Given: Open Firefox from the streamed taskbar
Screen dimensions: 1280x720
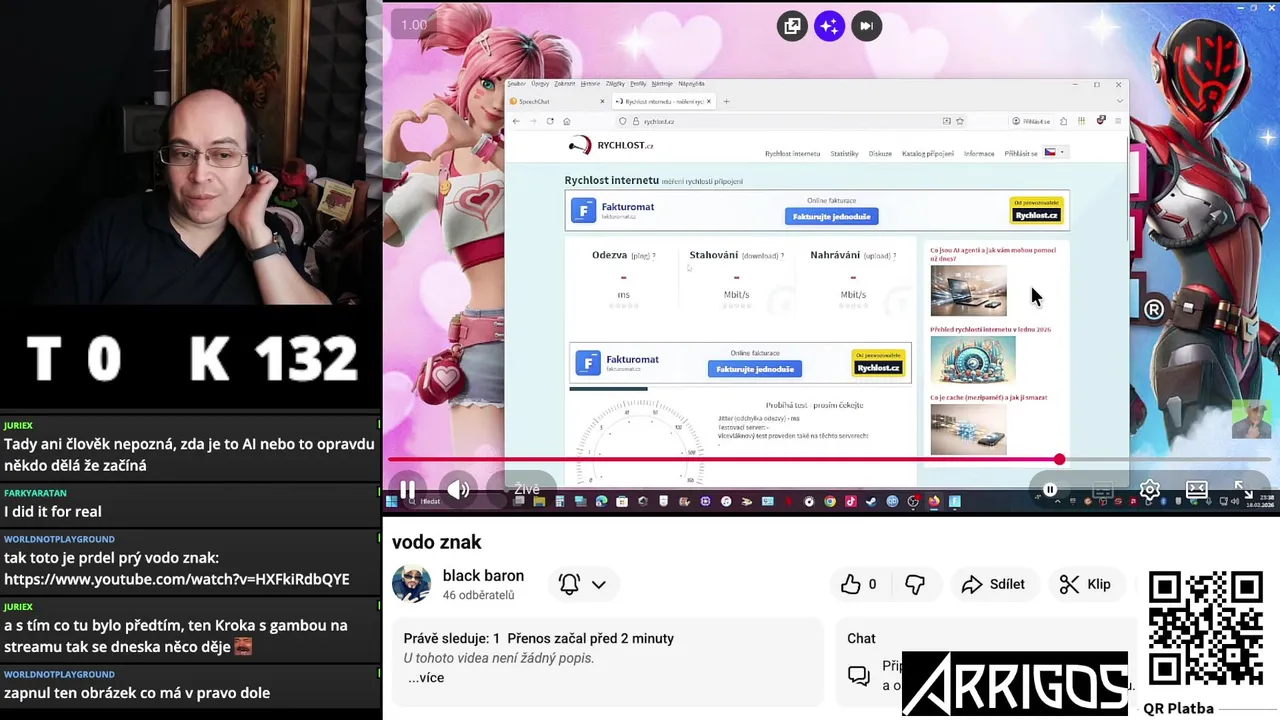Looking at the screenshot, I should (x=933, y=501).
